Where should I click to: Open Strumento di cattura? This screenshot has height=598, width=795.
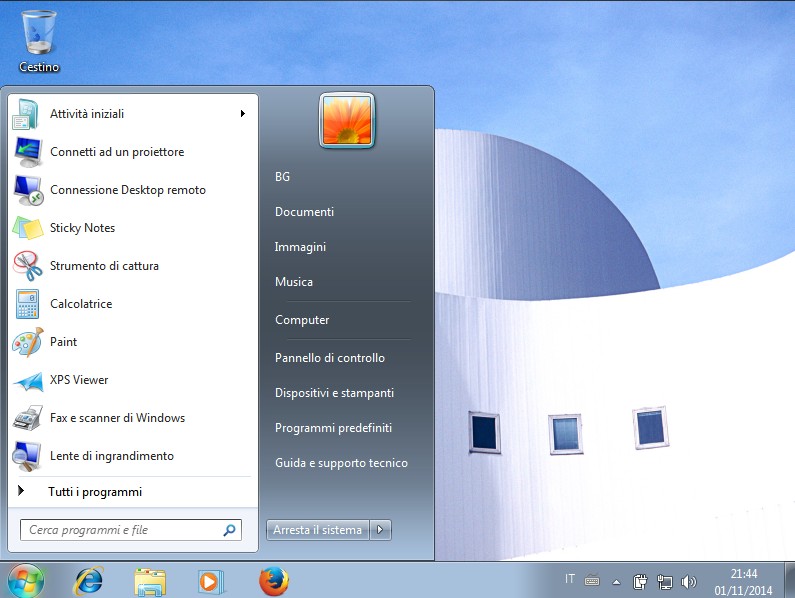pos(133,266)
